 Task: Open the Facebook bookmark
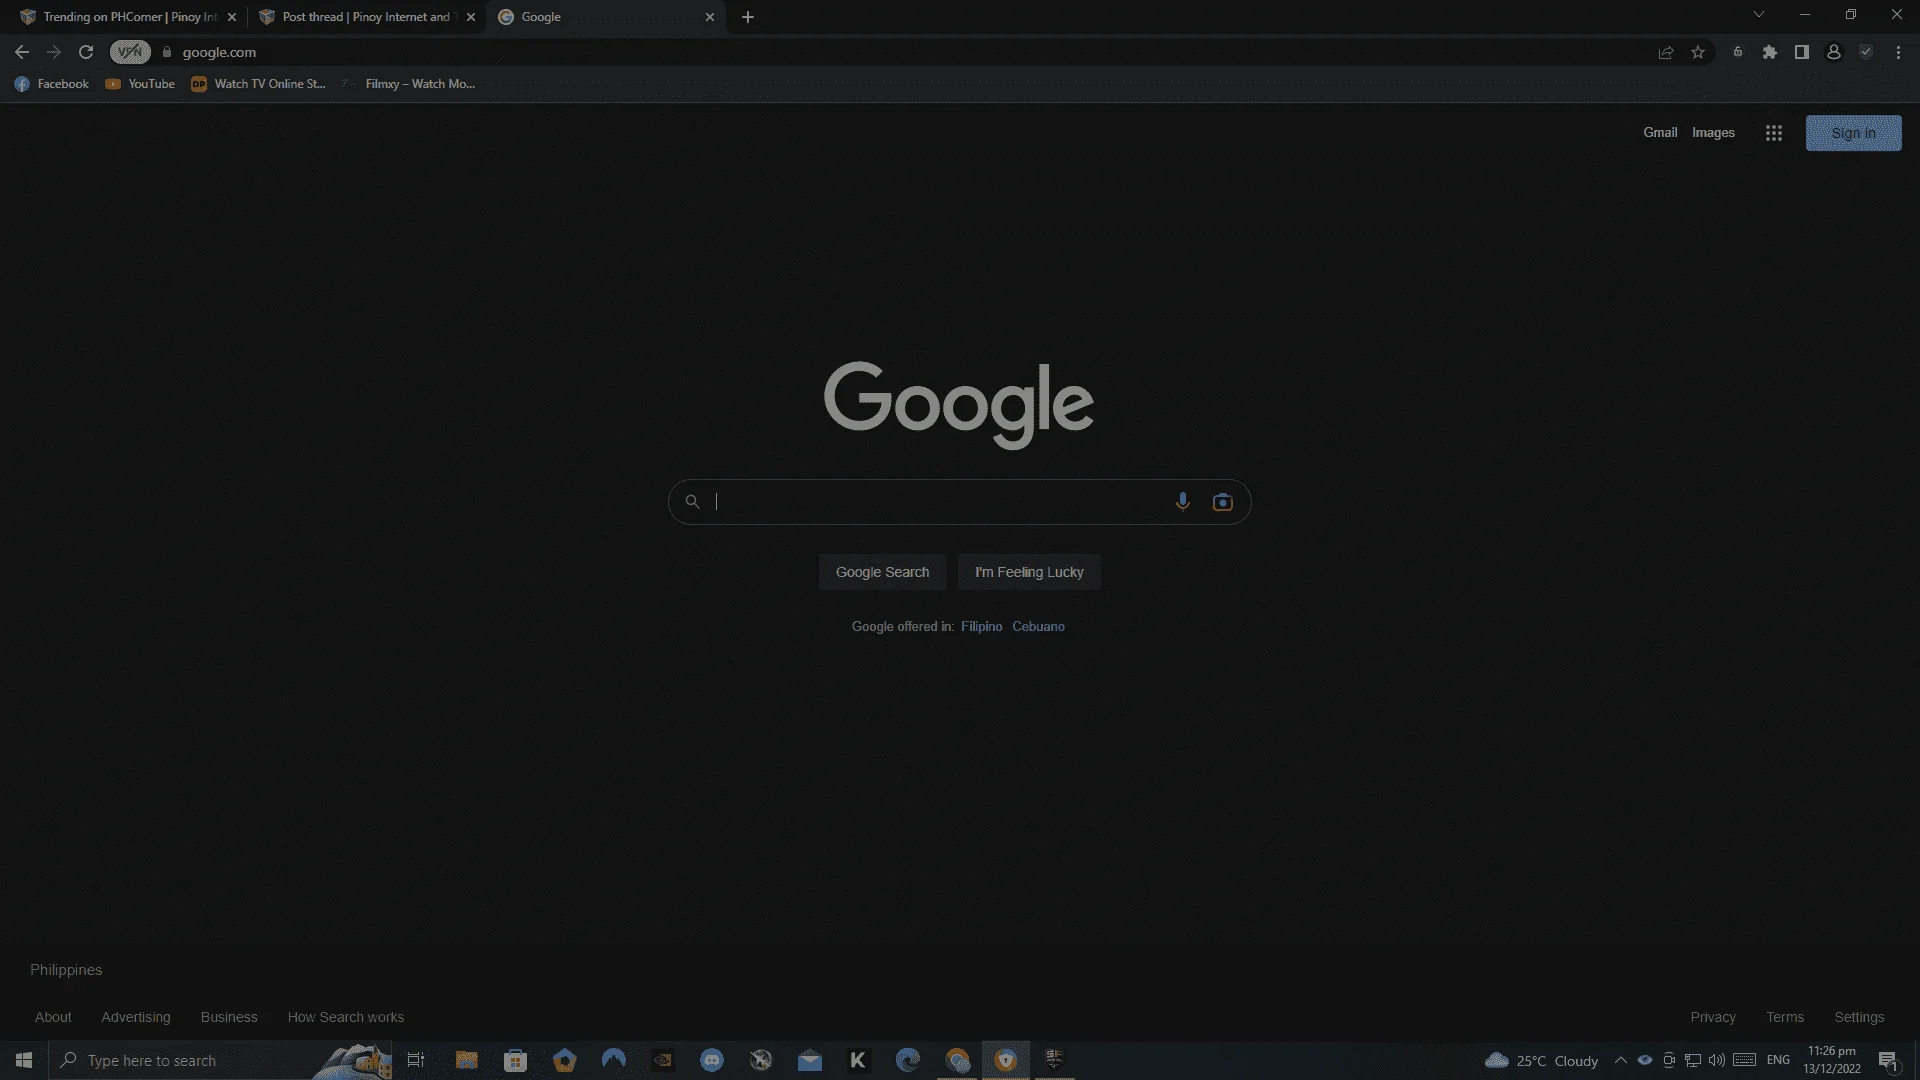point(51,84)
